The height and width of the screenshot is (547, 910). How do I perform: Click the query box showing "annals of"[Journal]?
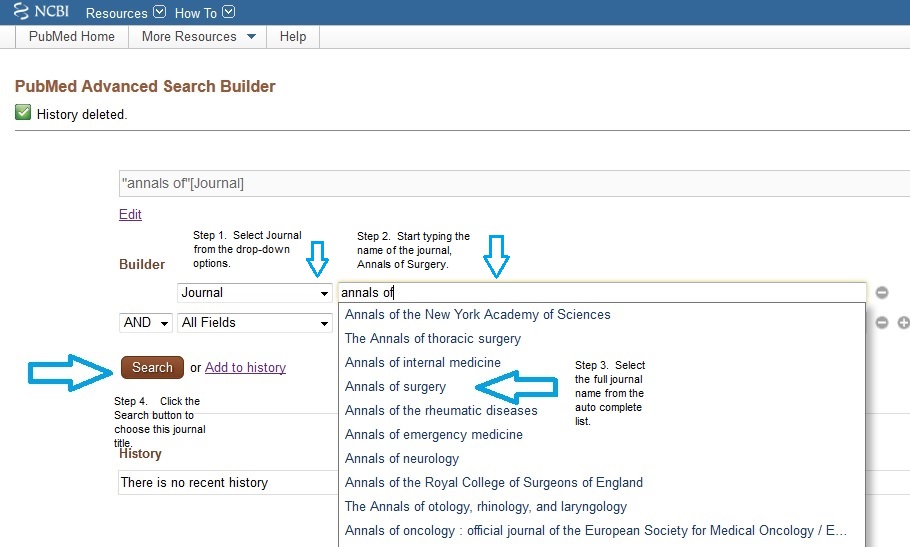tap(514, 183)
